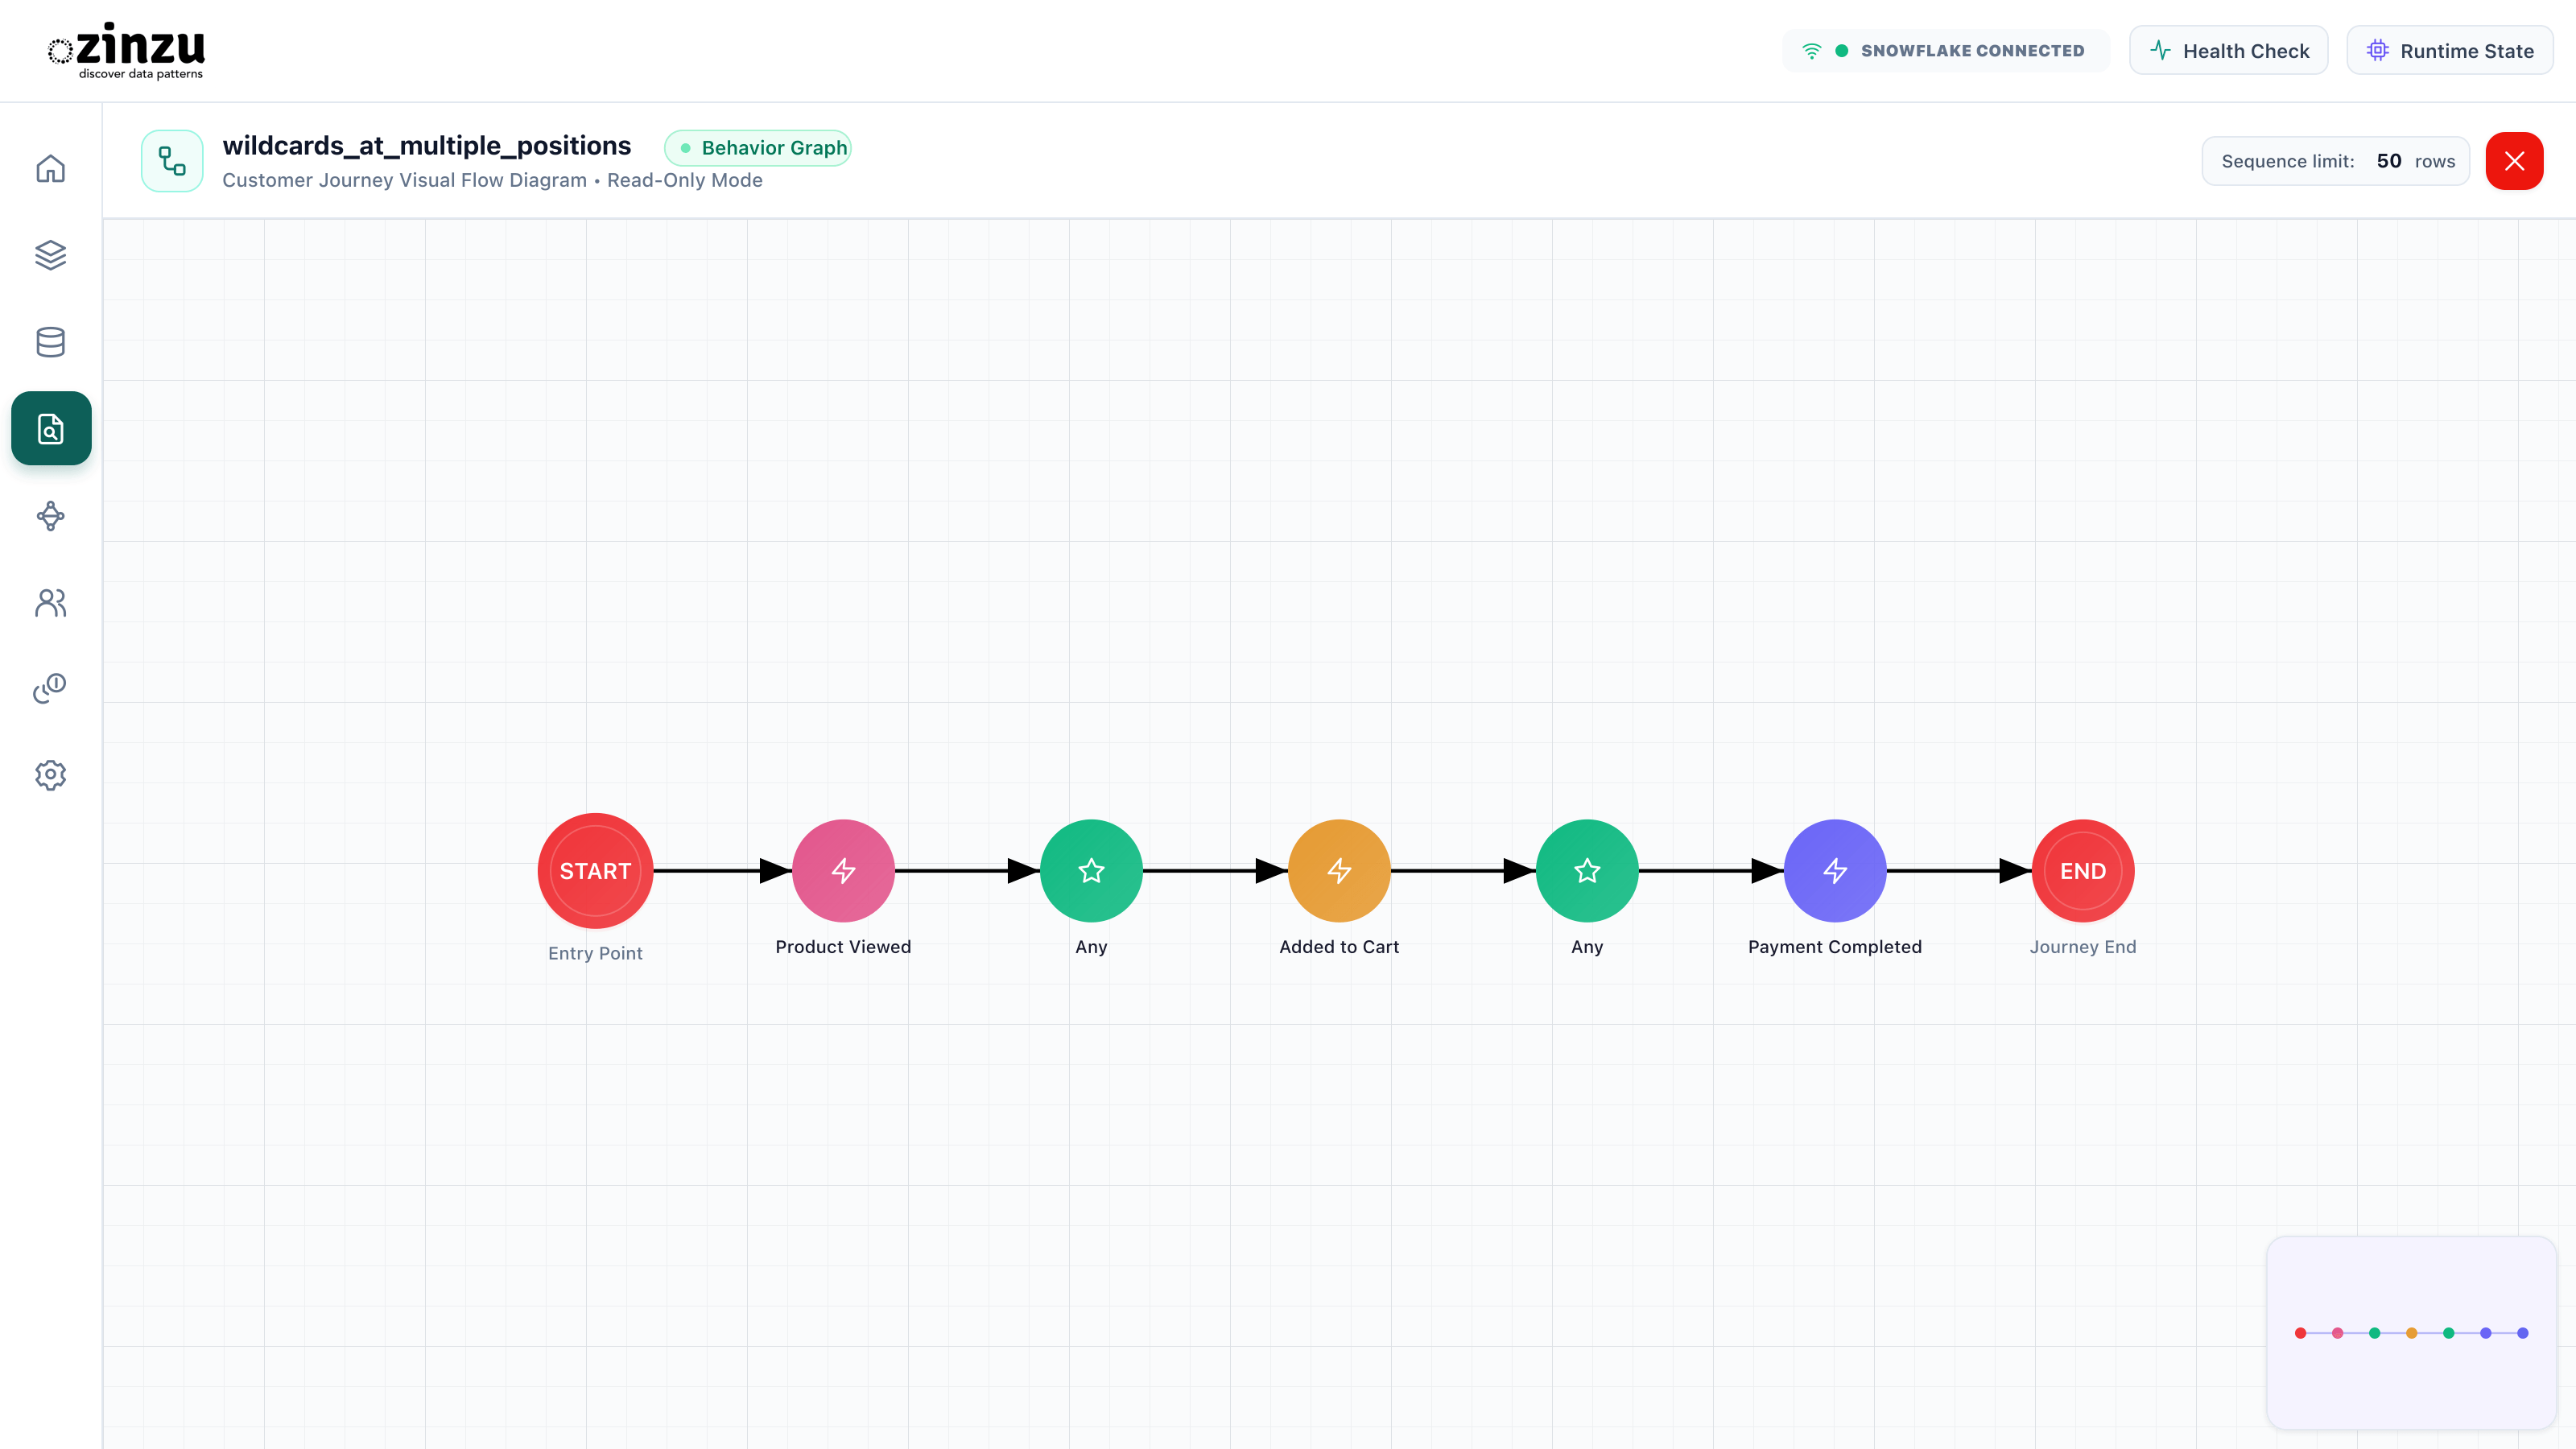The width and height of the screenshot is (2576, 1449).
Task: Open the settings gear sidebar icon
Action: pos(50,775)
